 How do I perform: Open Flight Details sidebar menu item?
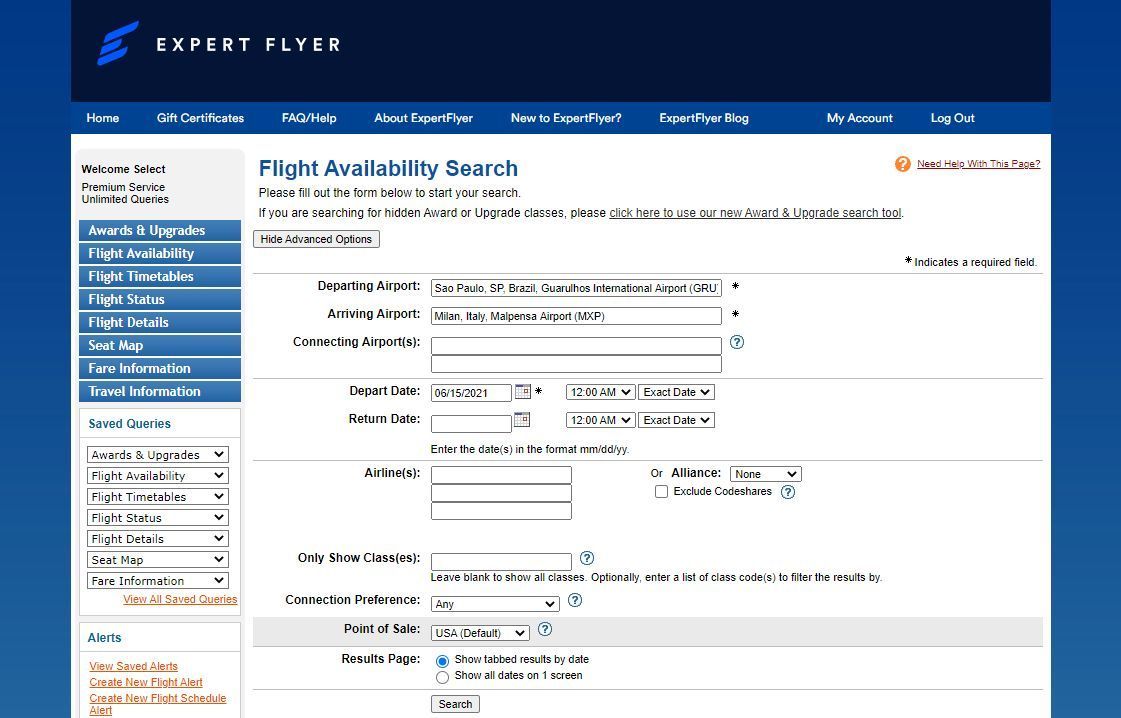[x=160, y=323]
